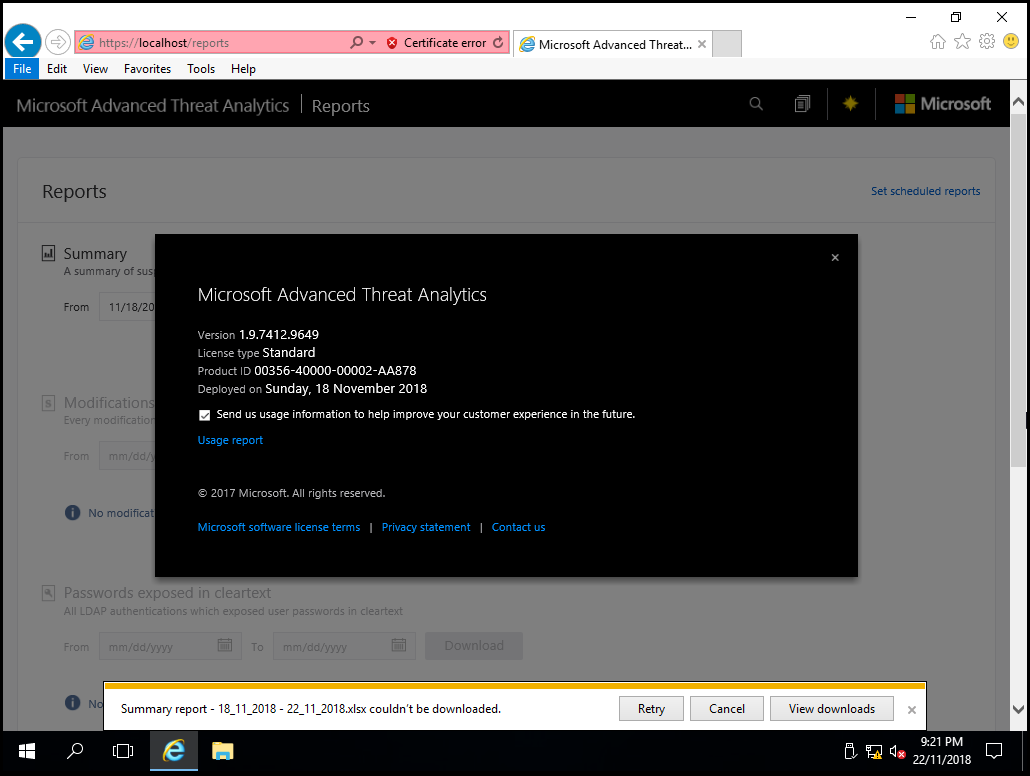Click the Set scheduled reports link
The image size is (1030, 776).
click(925, 191)
